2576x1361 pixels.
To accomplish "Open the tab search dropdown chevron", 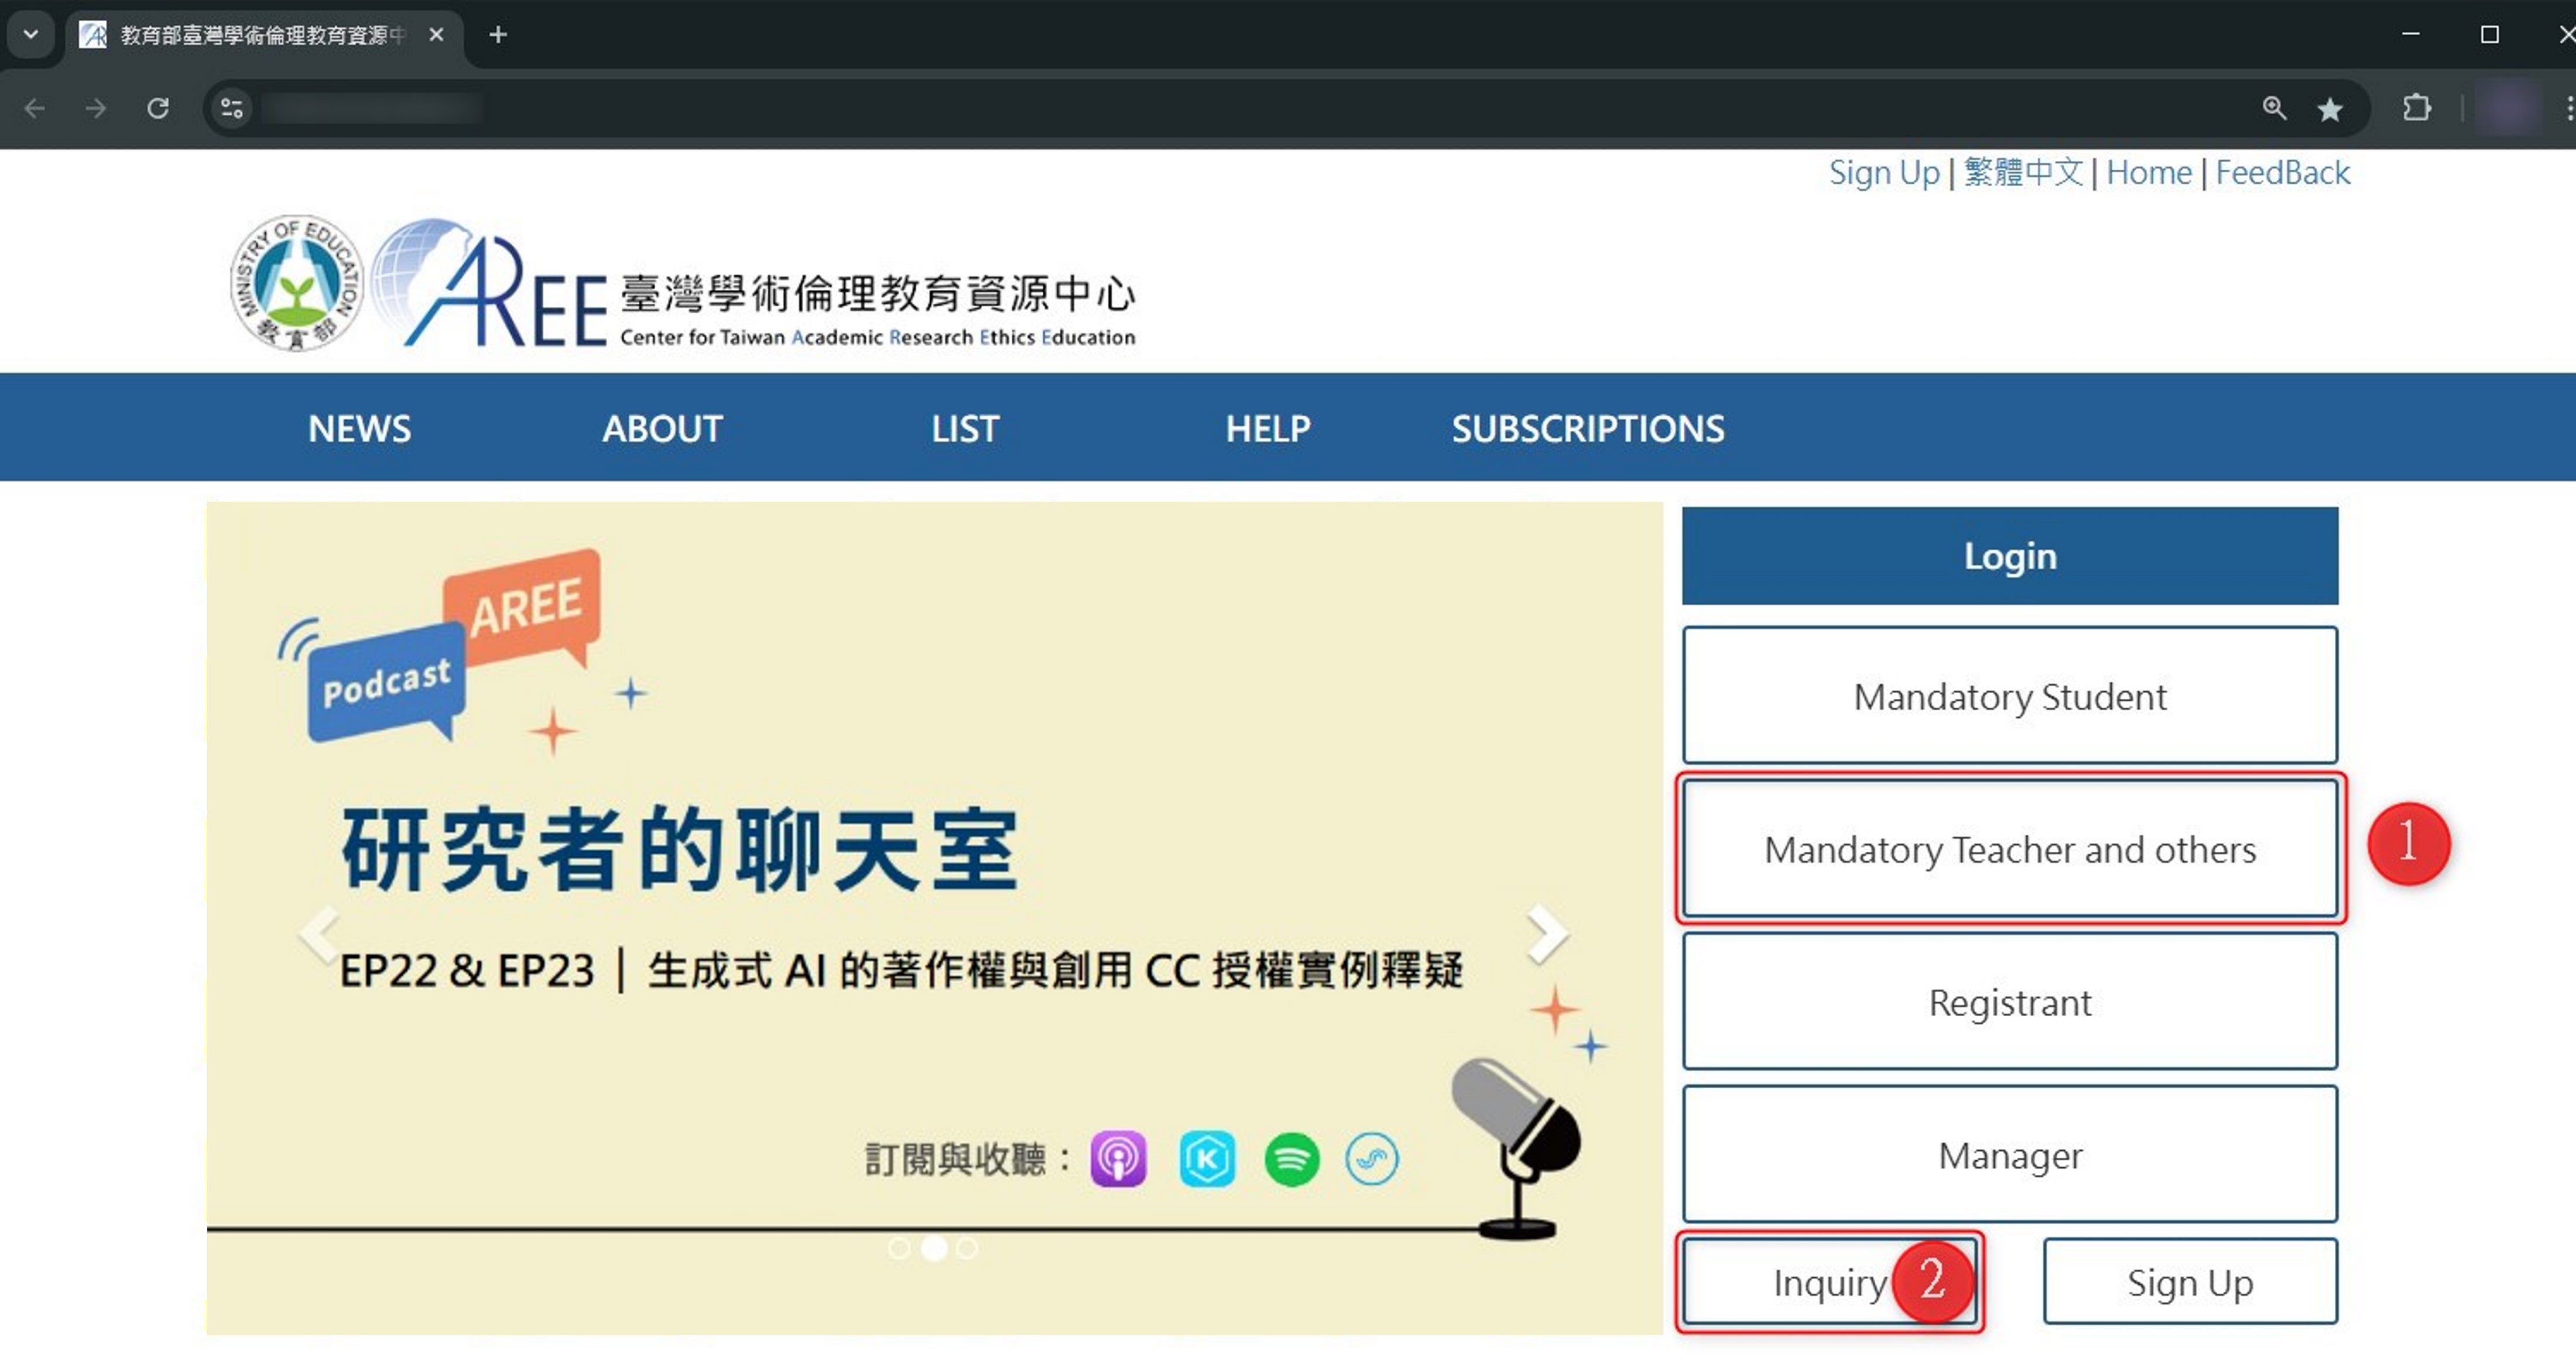I will (x=31, y=35).
